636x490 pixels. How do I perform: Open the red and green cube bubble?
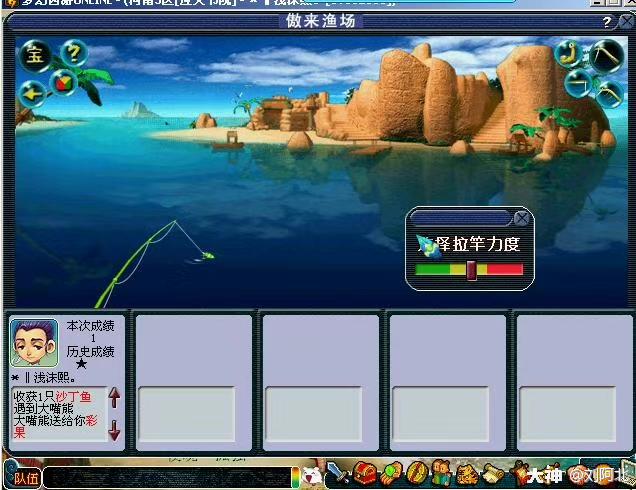pos(64,83)
